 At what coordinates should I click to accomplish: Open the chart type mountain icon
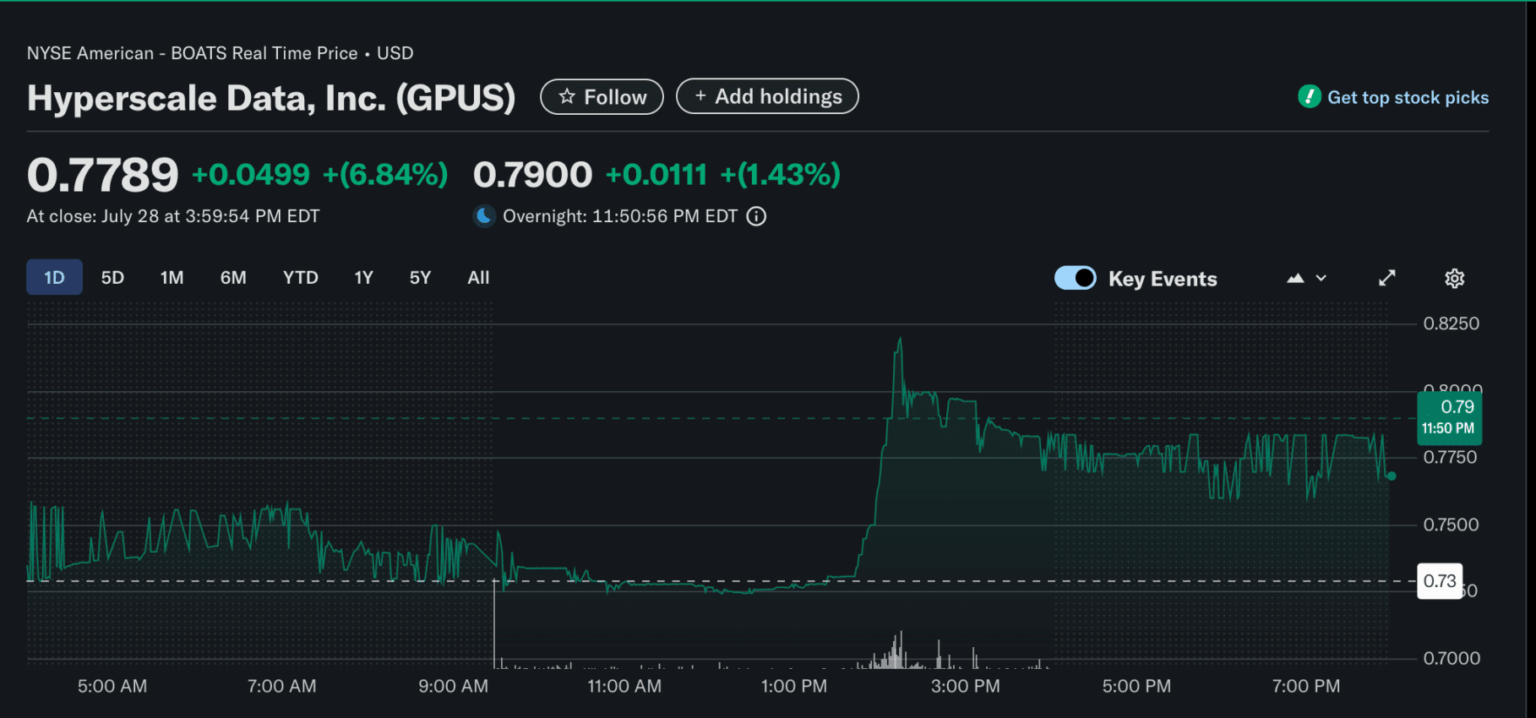coord(1295,278)
